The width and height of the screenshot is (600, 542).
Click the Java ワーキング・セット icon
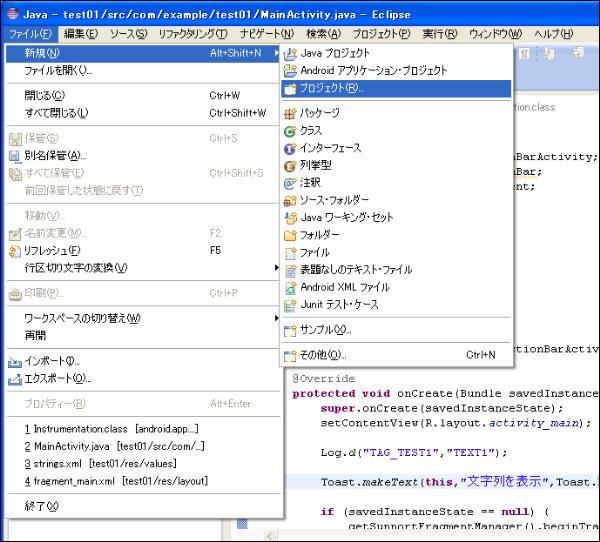coord(290,218)
